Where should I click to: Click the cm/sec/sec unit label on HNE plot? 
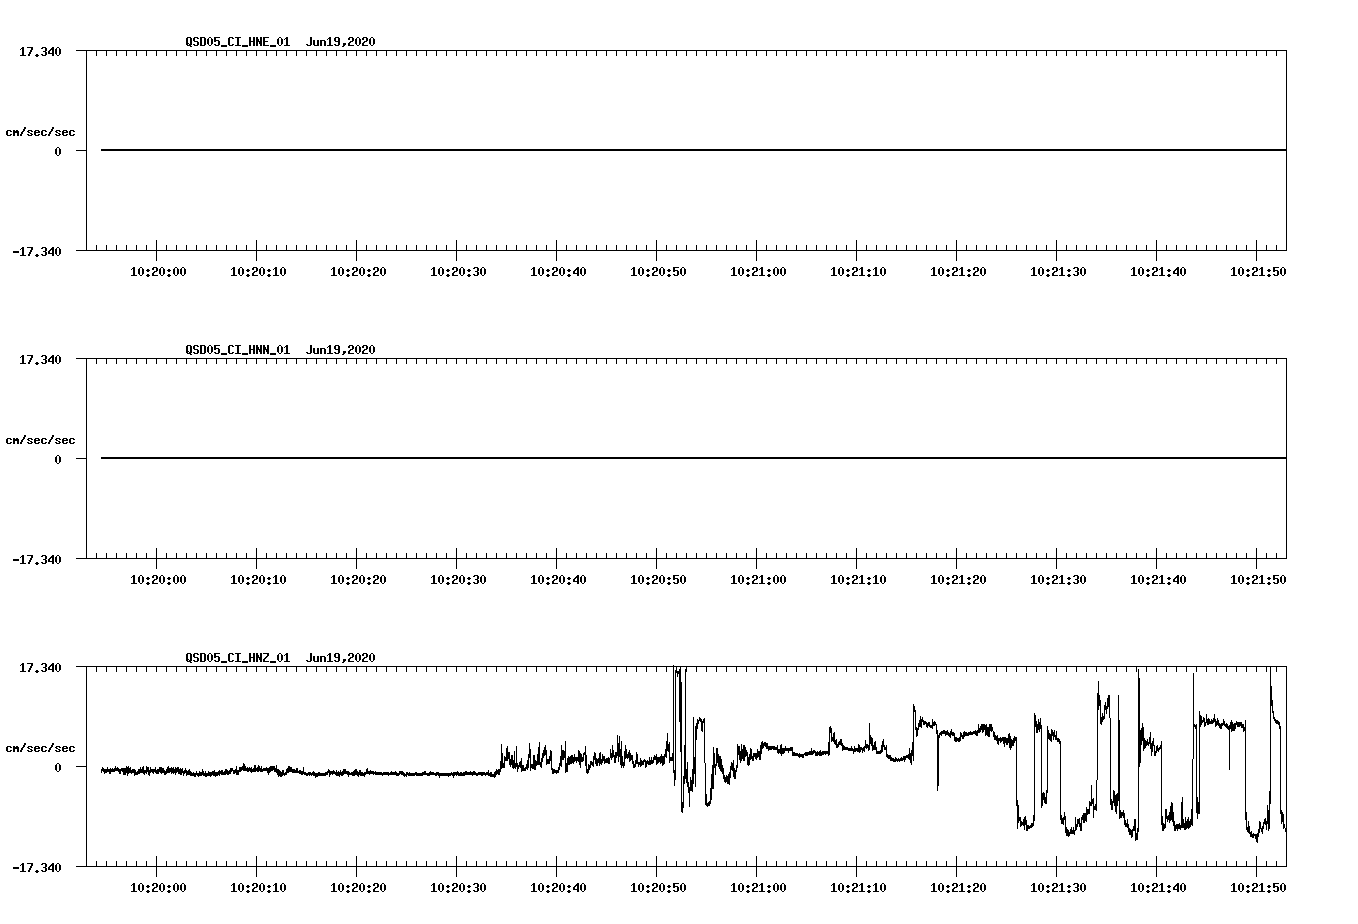click(40, 132)
